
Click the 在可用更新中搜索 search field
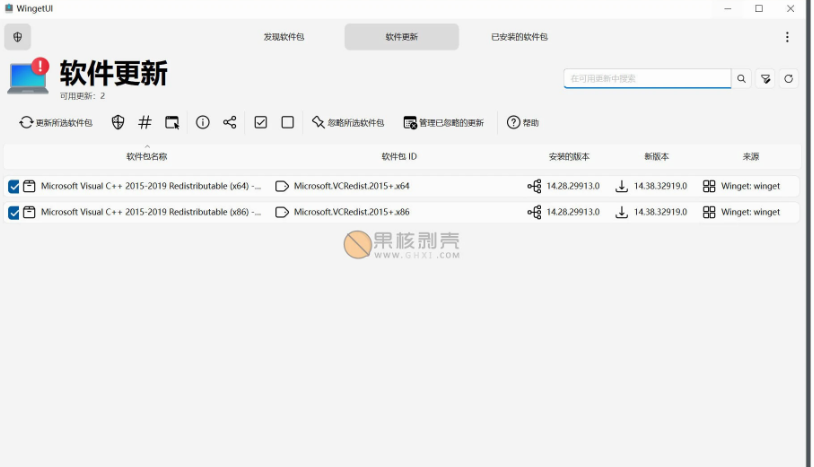[x=647, y=78]
